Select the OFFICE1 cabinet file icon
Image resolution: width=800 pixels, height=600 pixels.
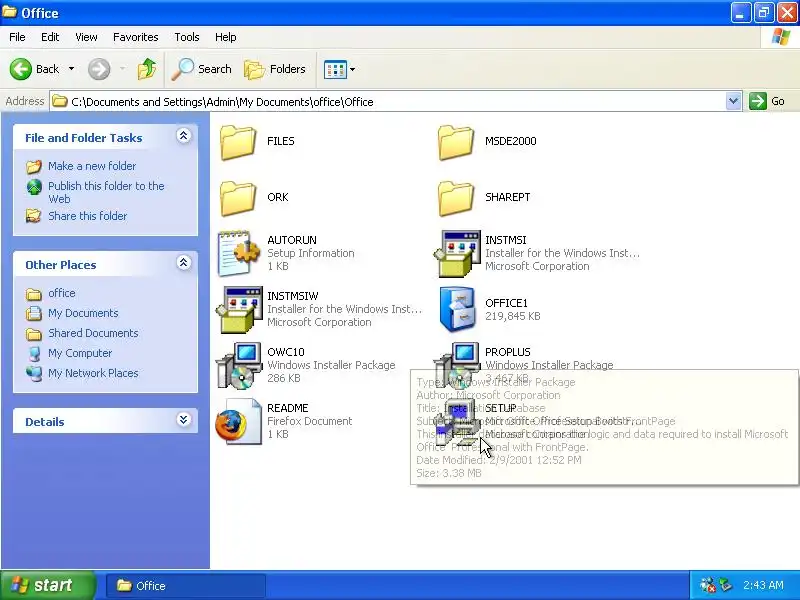pyautogui.click(x=457, y=309)
